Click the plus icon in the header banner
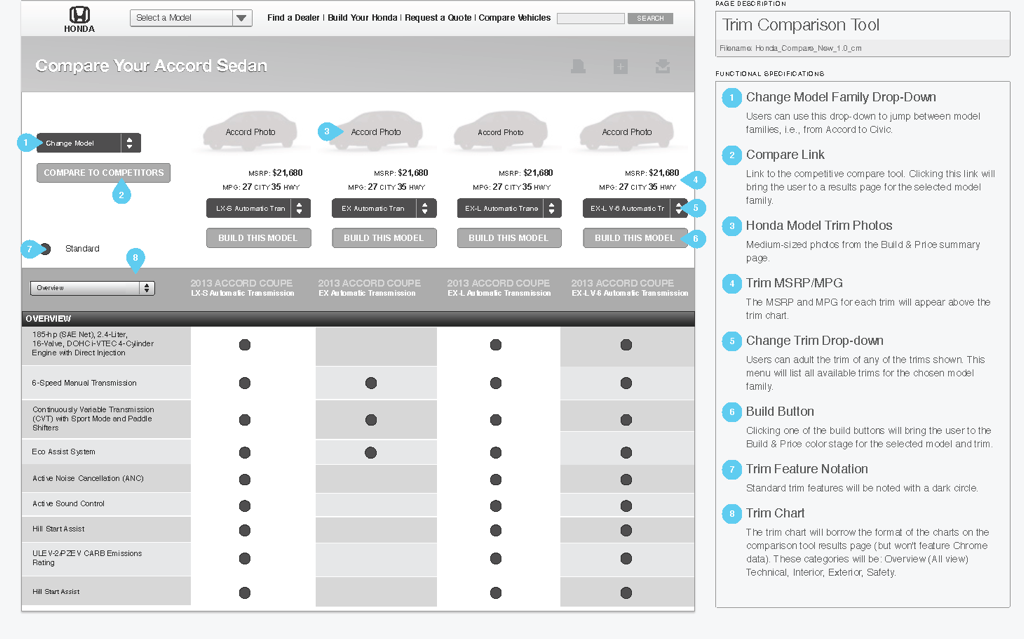1024x639 pixels. click(620, 67)
